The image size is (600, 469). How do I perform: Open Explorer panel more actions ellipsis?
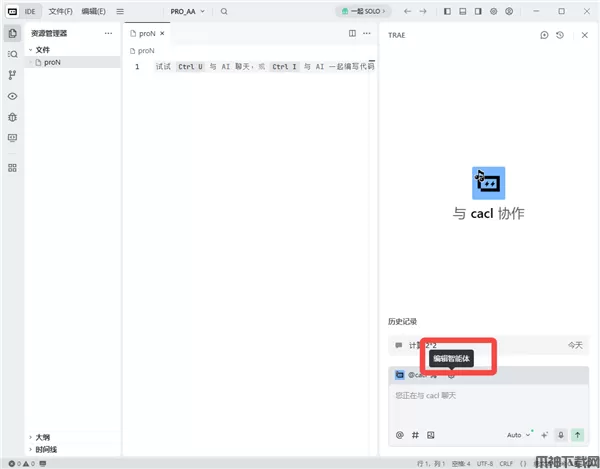(x=108, y=33)
